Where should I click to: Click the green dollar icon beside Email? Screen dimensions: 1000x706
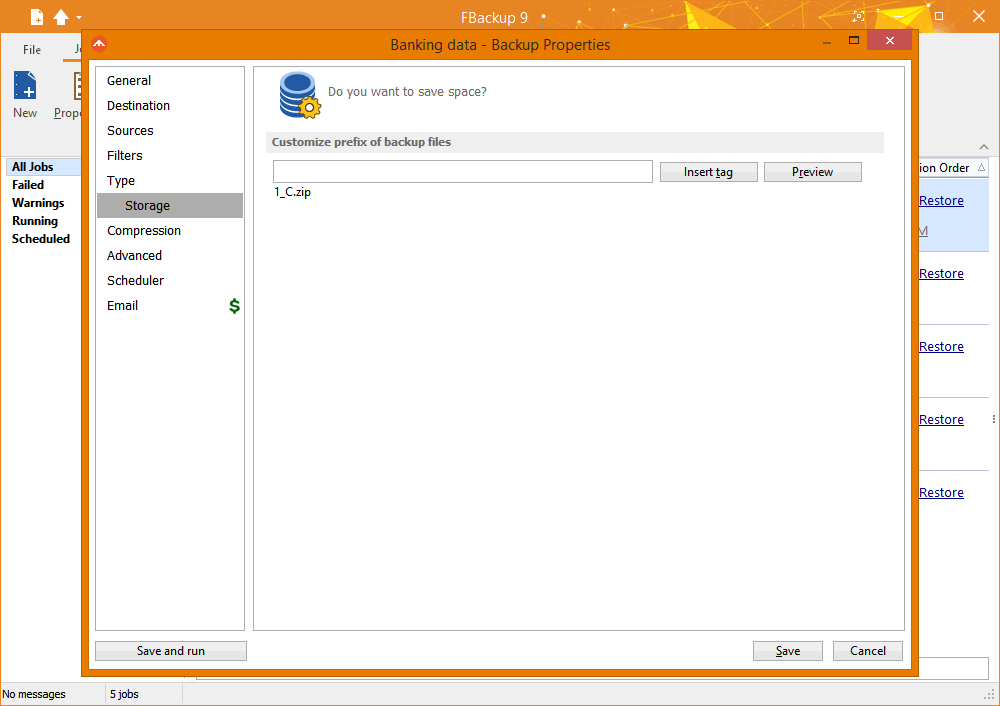[x=235, y=306]
